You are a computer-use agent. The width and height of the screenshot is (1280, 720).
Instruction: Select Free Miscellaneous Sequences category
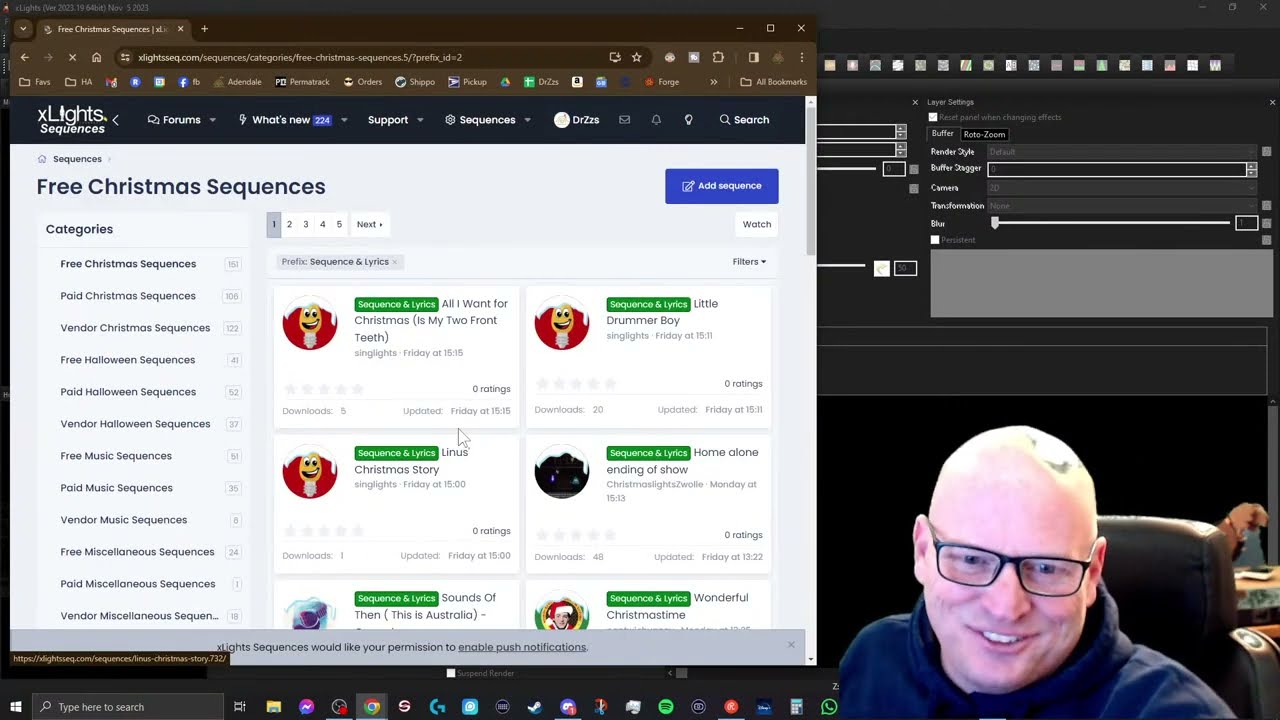137,552
